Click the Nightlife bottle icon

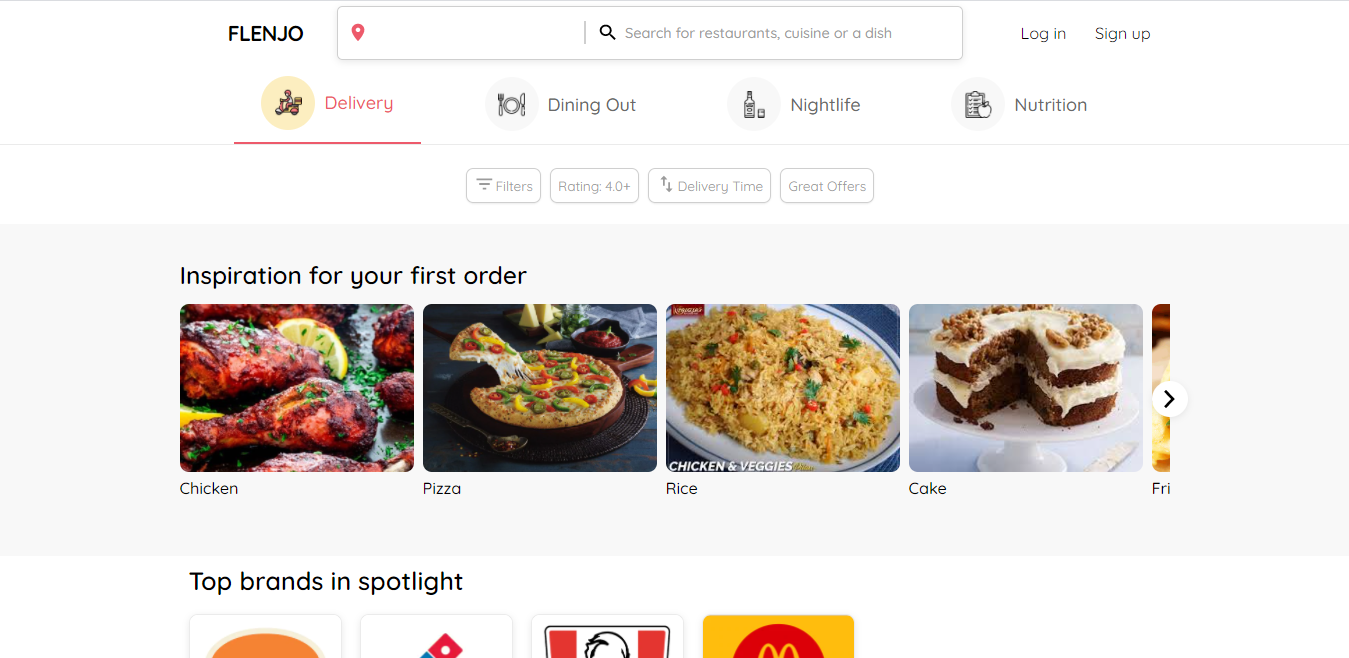tap(754, 104)
